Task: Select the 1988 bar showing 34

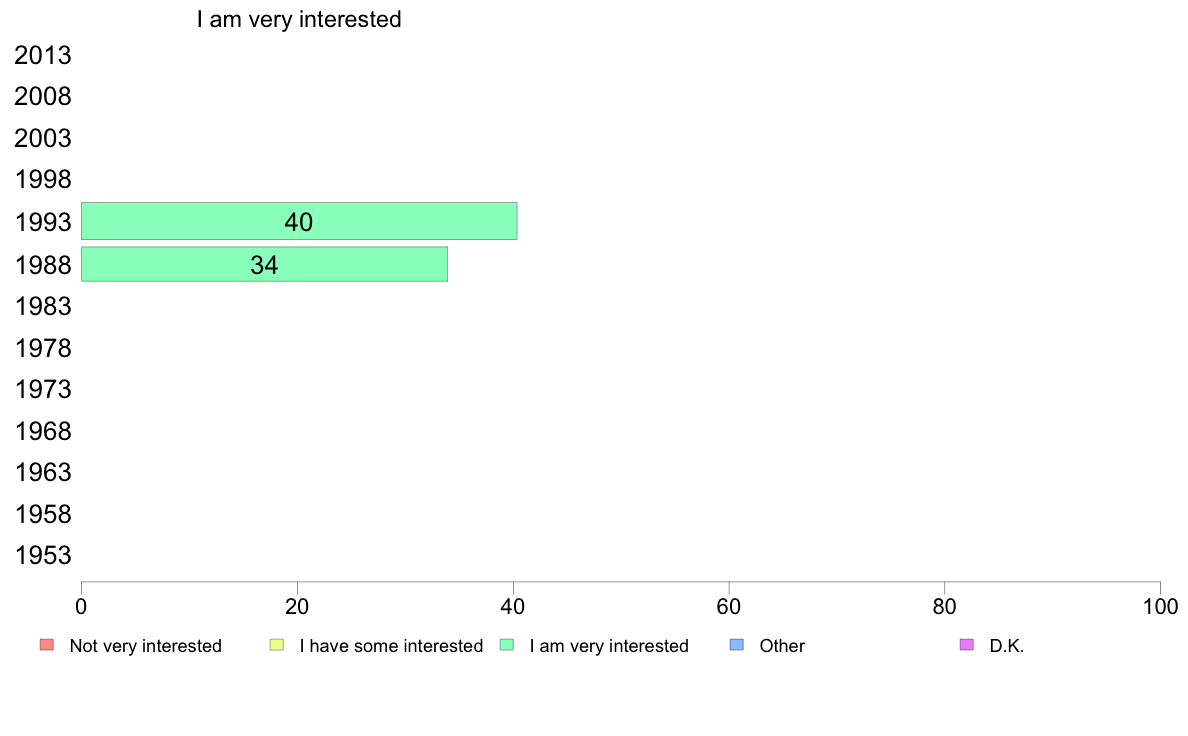Action: pyautogui.click(x=264, y=264)
